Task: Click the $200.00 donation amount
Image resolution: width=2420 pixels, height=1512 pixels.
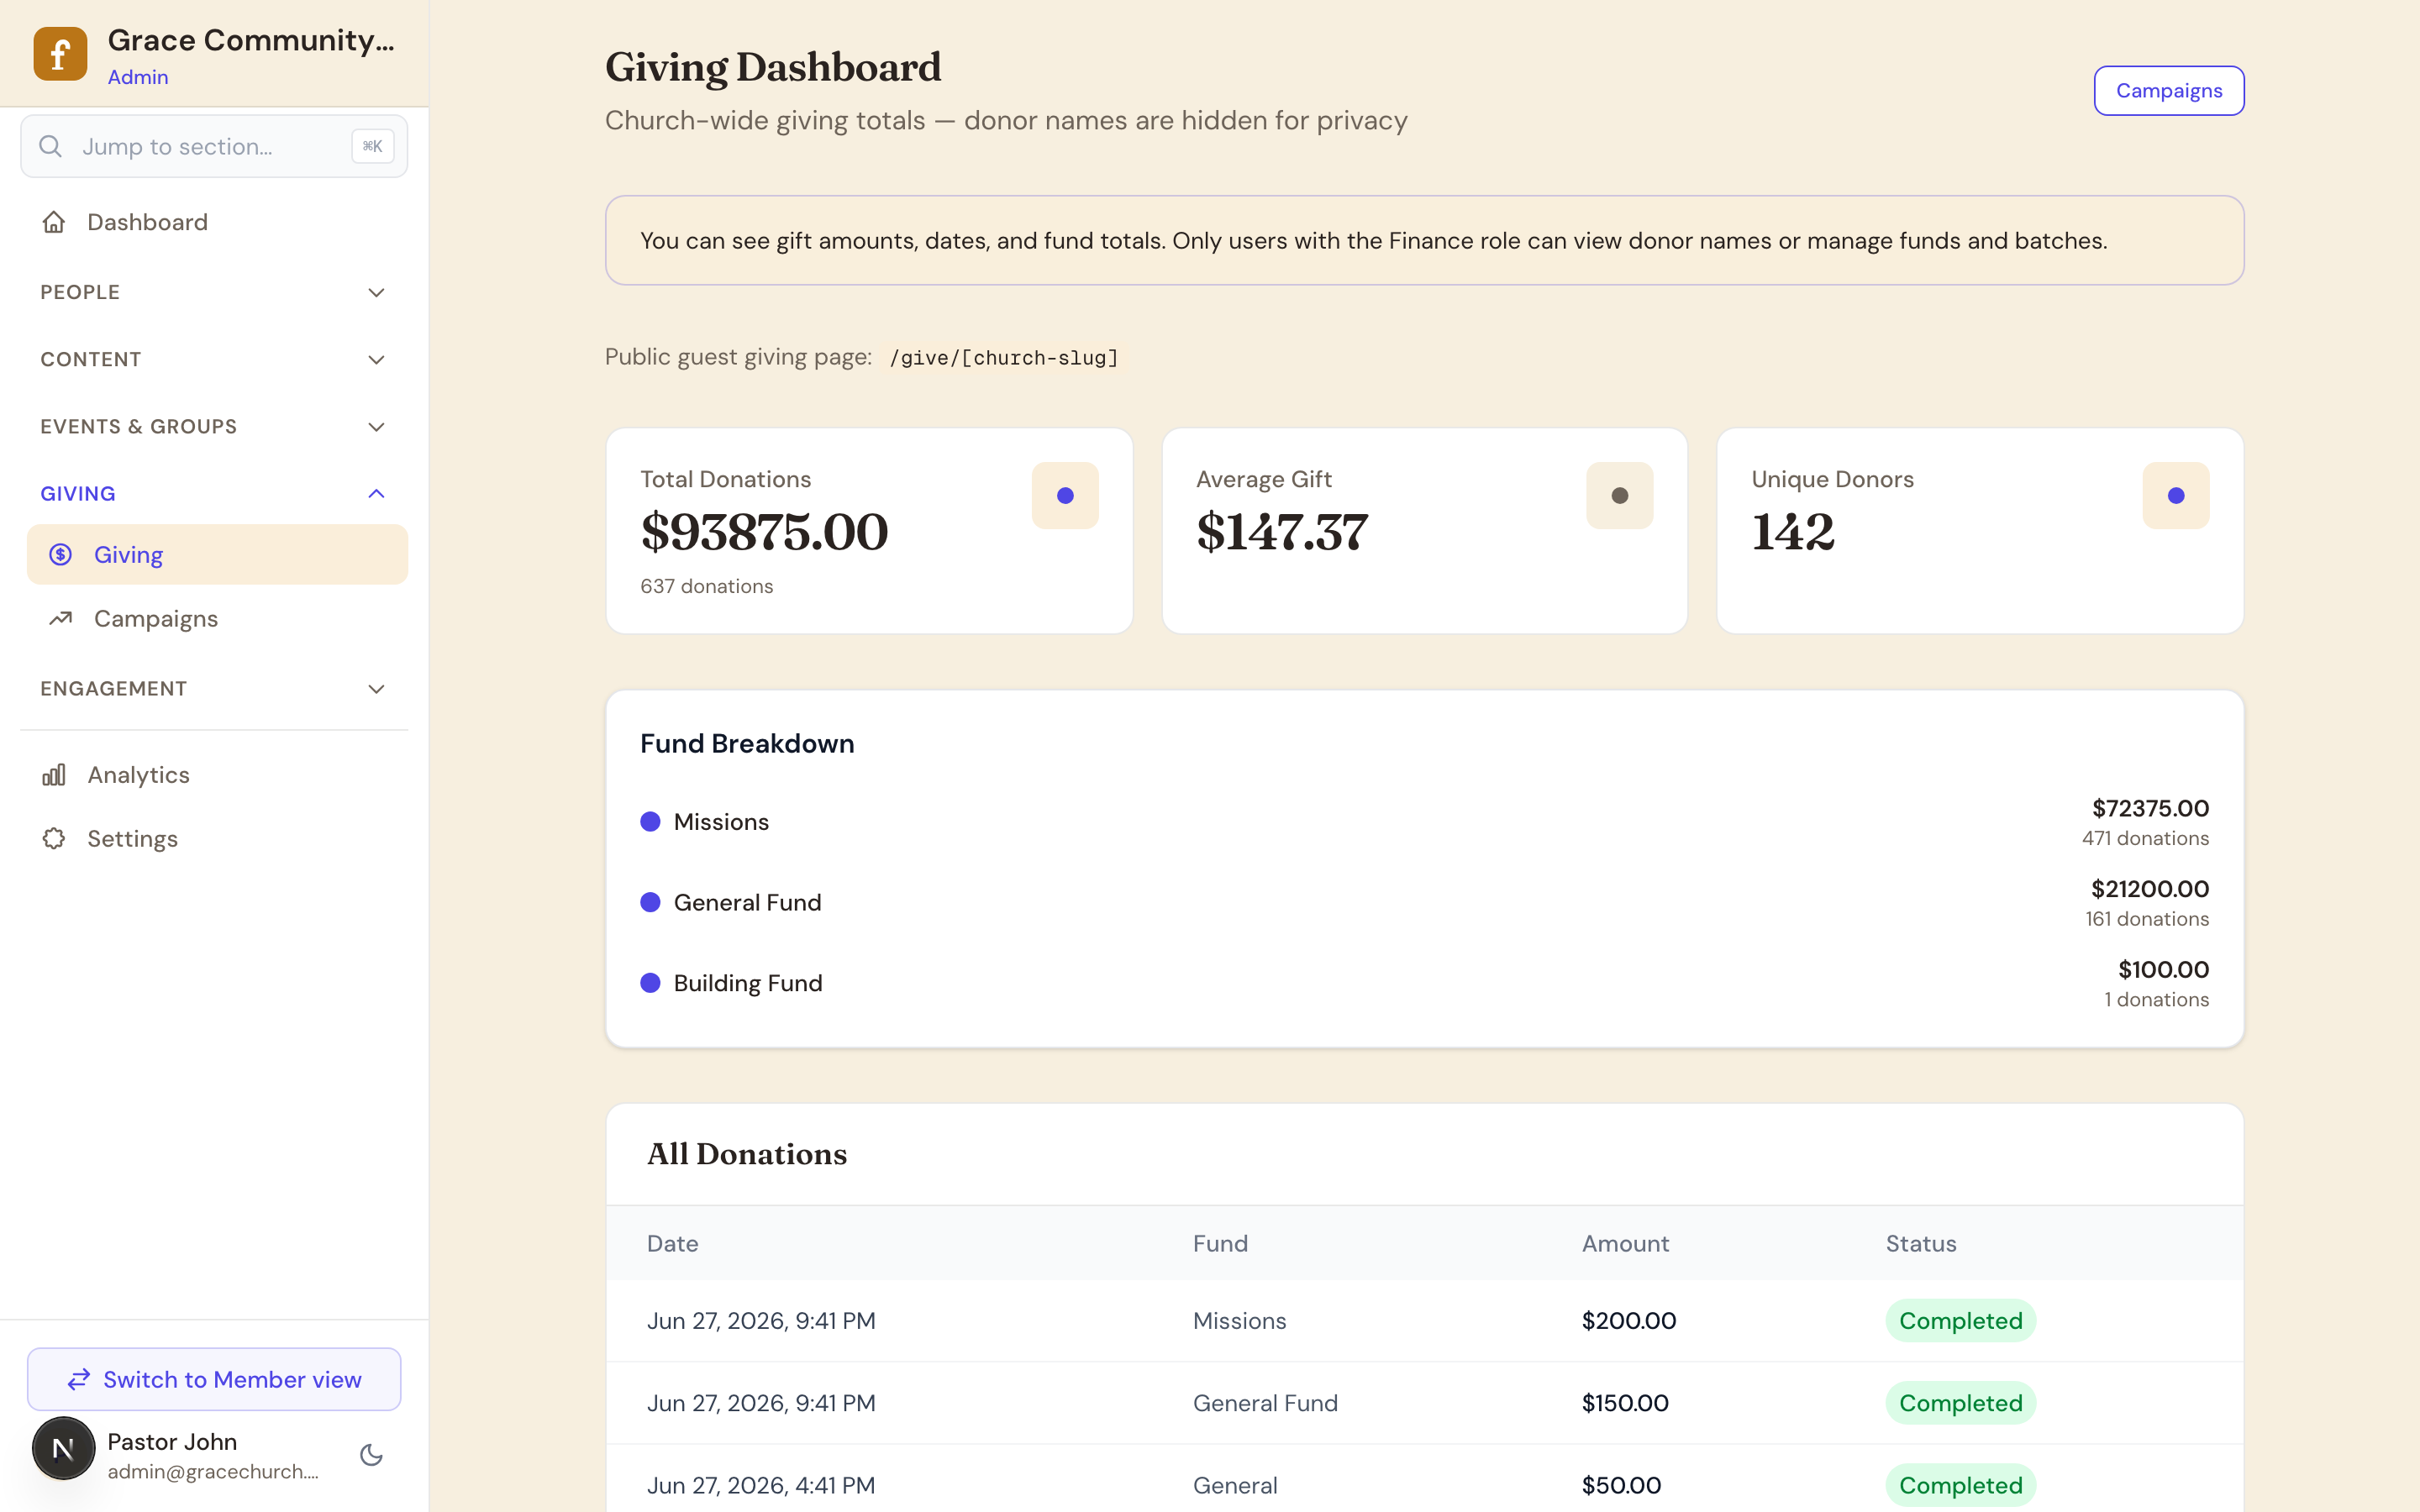Action: (1628, 1320)
